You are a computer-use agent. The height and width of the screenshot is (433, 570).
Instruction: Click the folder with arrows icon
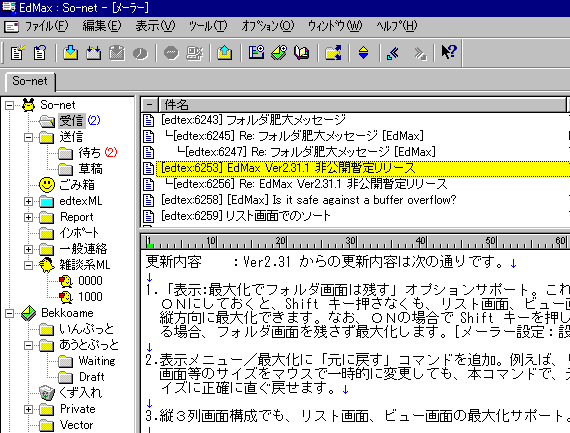333,53
